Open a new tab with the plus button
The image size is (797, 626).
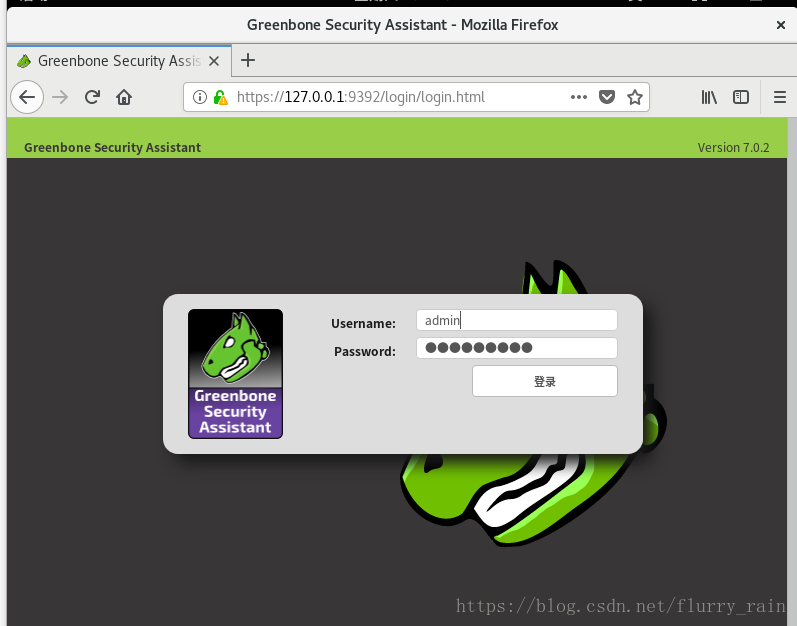coord(248,60)
